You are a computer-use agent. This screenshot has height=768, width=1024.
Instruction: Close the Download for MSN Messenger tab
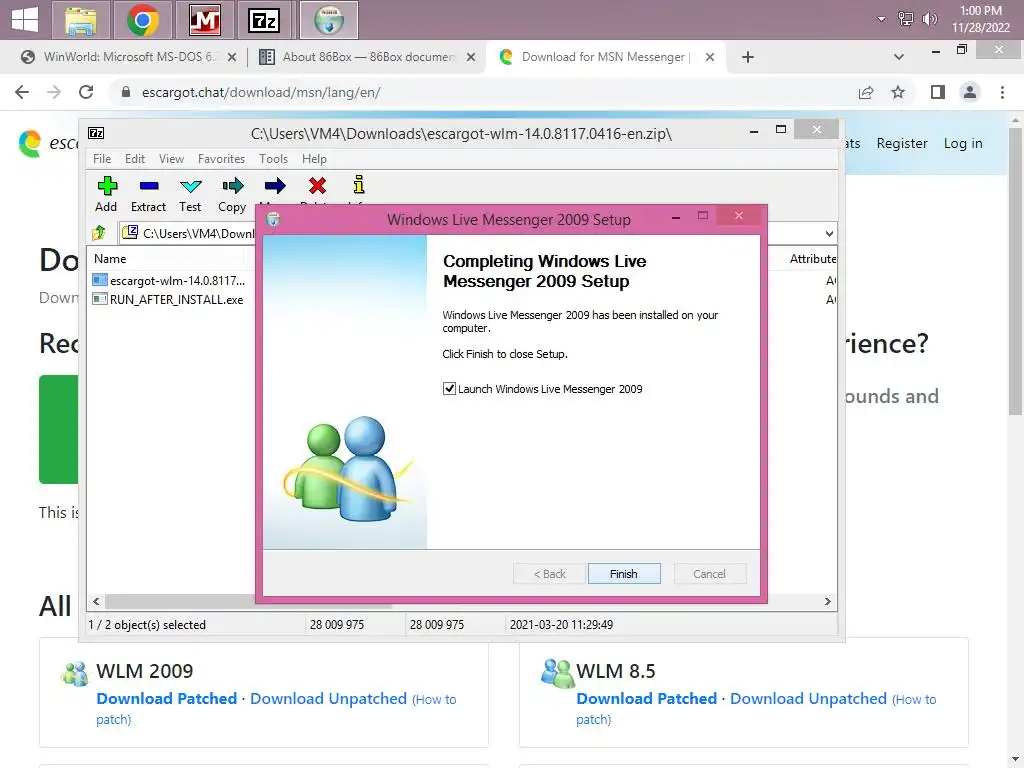click(710, 57)
